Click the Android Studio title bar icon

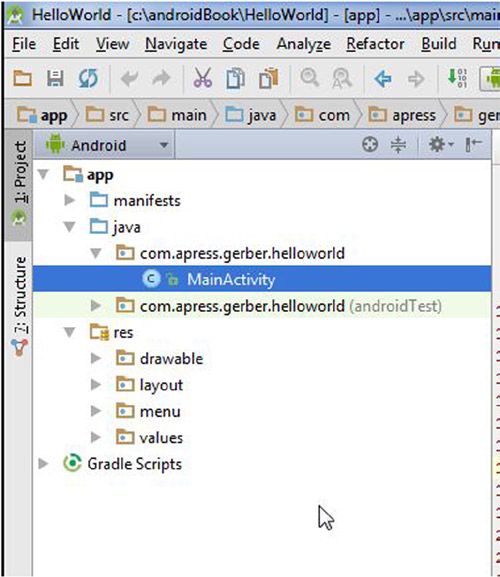pyautogui.click(x=15, y=15)
